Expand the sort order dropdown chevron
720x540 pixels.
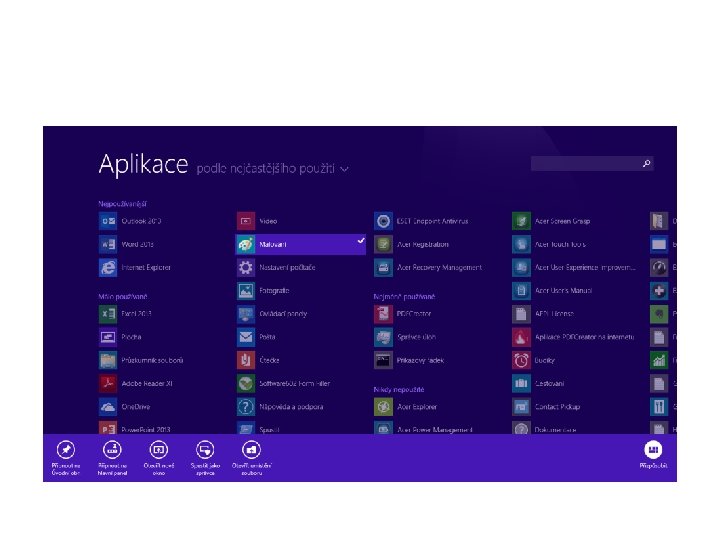click(344, 169)
